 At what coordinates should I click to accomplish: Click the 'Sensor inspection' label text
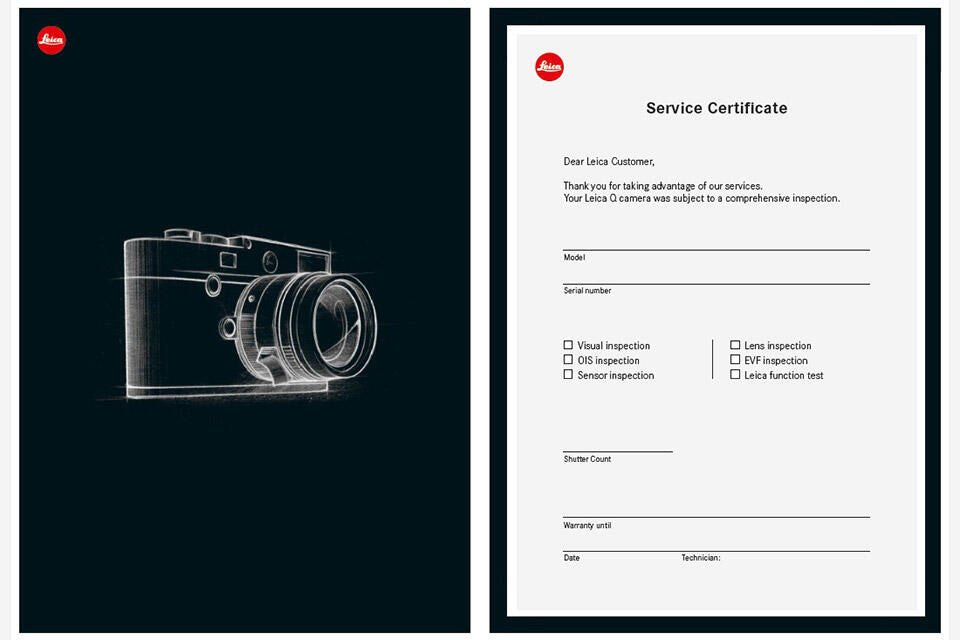(x=616, y=375)
